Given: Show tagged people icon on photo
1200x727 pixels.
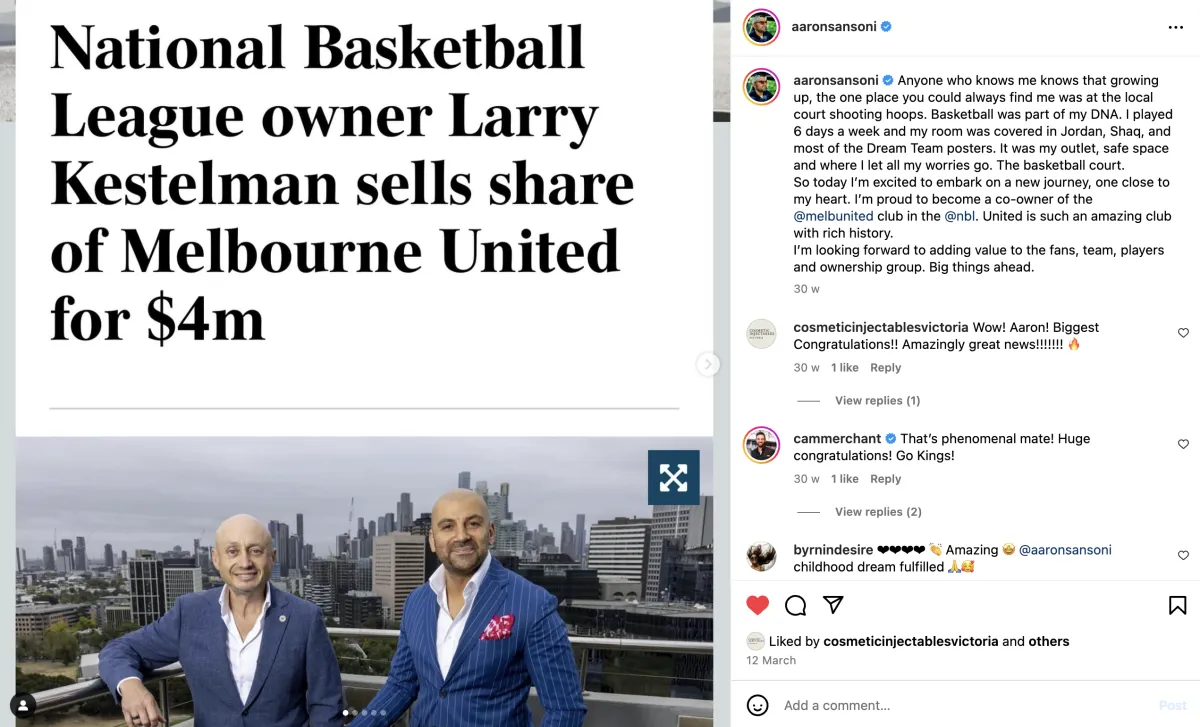Looking at the screenshot, I should pyautogui.click(x=23, y=705).
